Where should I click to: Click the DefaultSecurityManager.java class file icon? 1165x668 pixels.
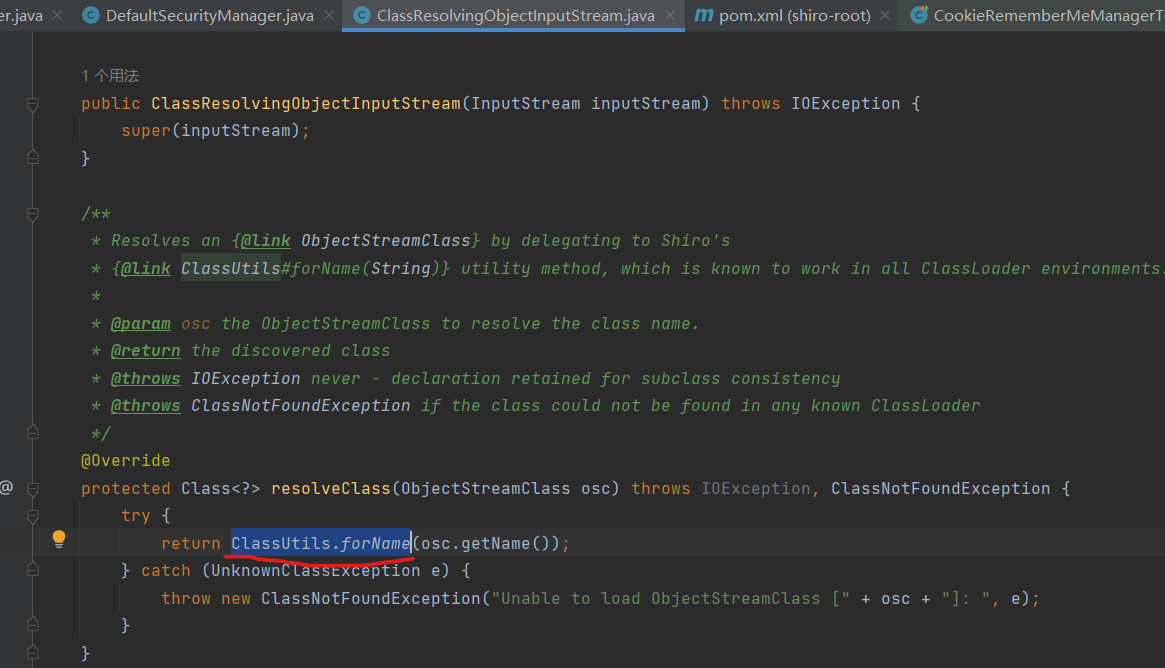(92, 15)
